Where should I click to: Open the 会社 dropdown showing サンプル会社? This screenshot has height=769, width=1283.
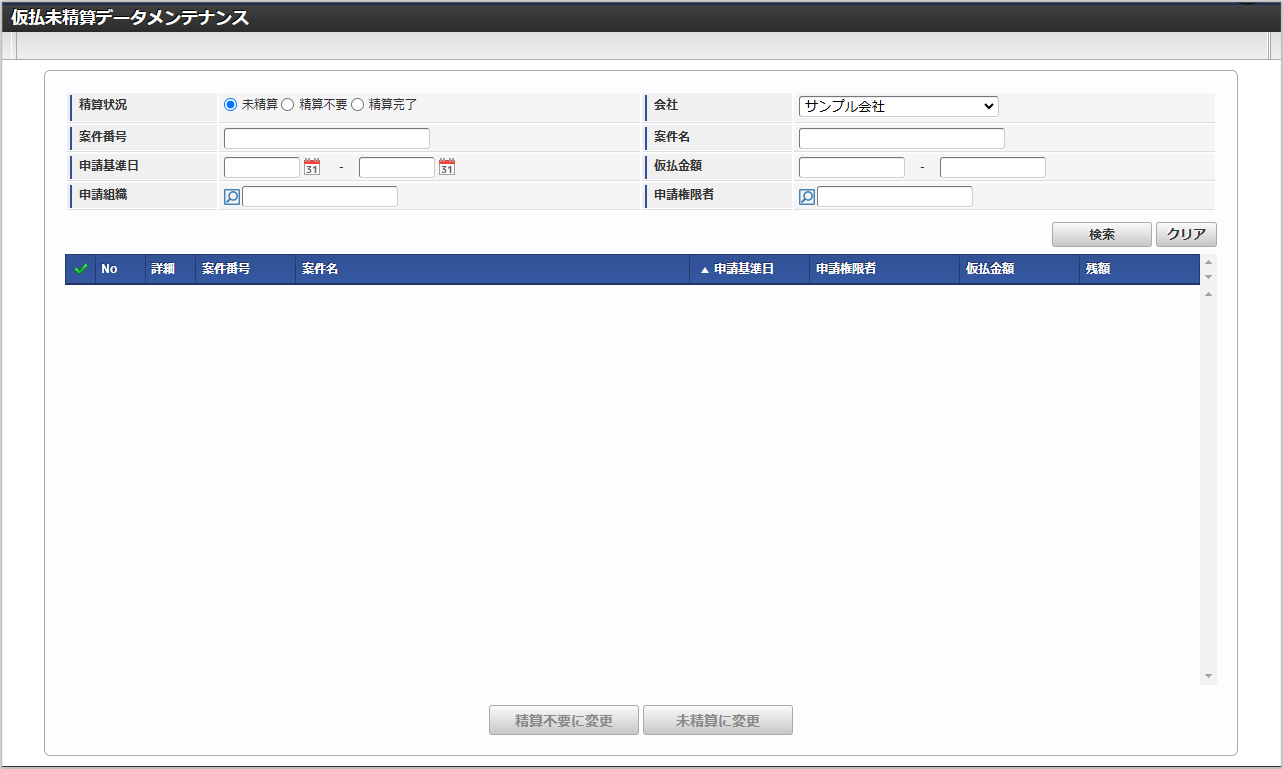tap(899, 106)
